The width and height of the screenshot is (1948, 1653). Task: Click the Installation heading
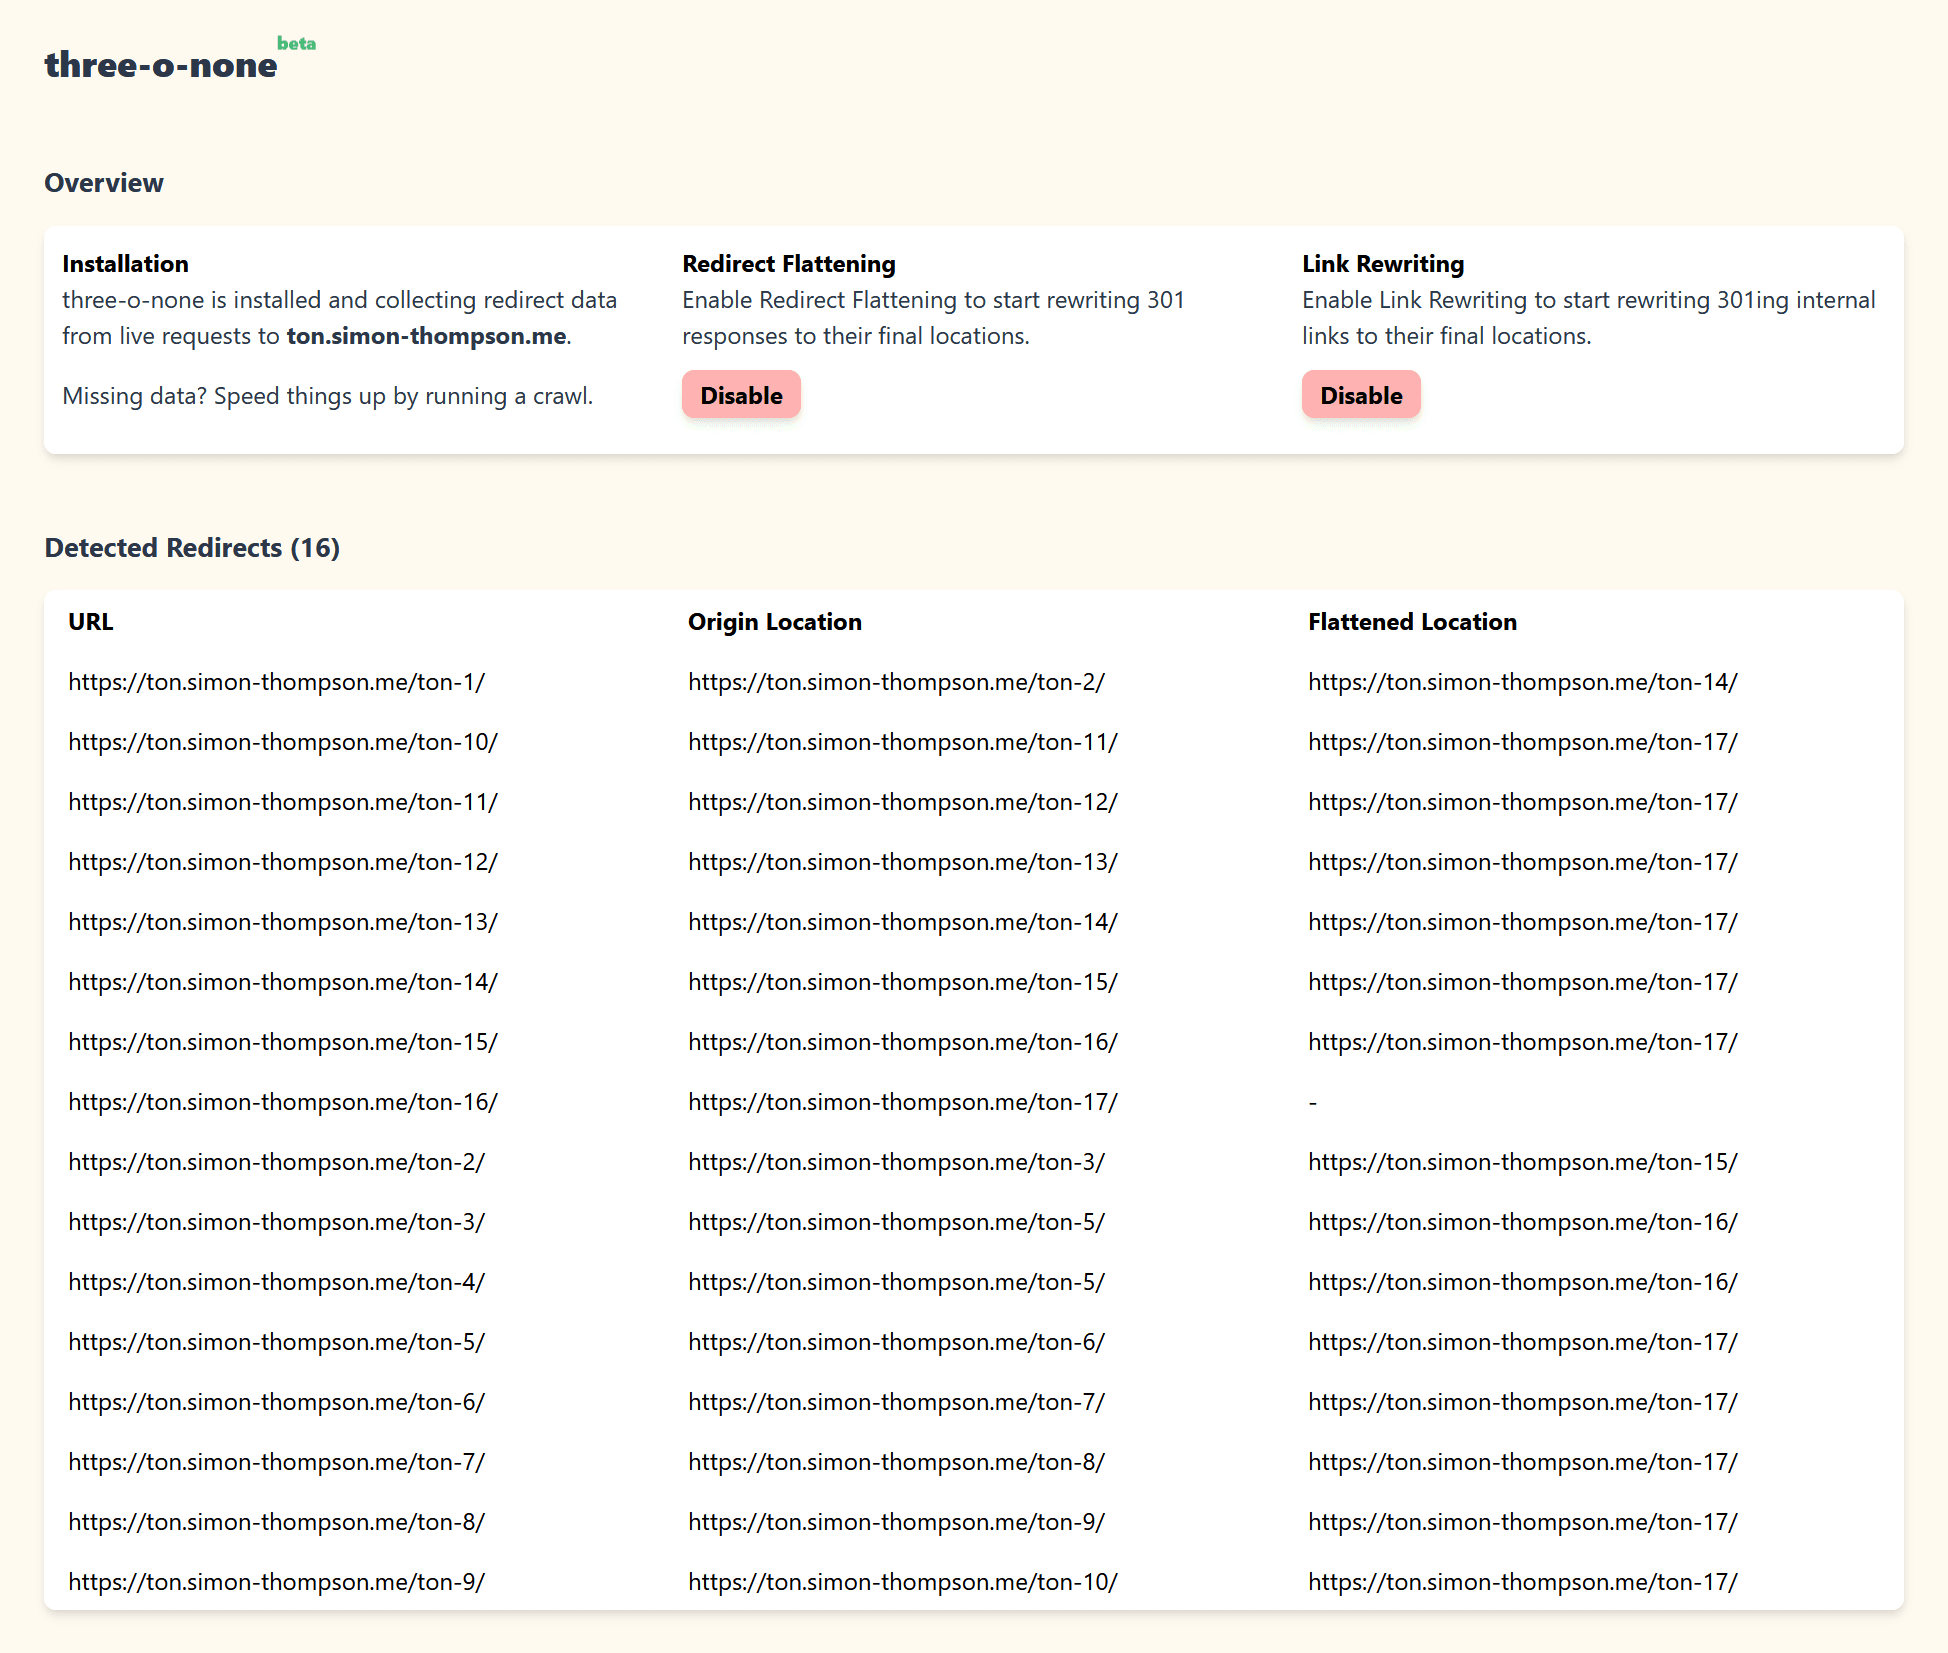coord(125,264)
